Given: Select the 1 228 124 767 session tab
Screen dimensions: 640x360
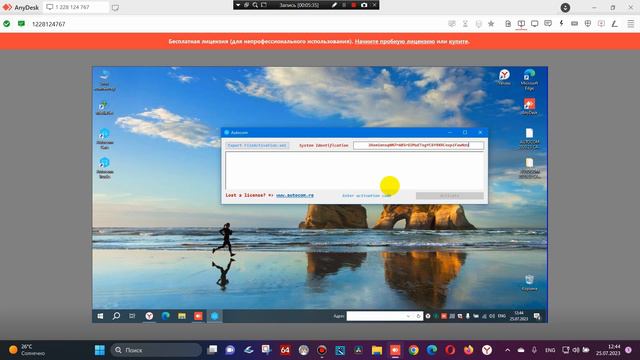Looking at the screenshot, I should 76,7.
